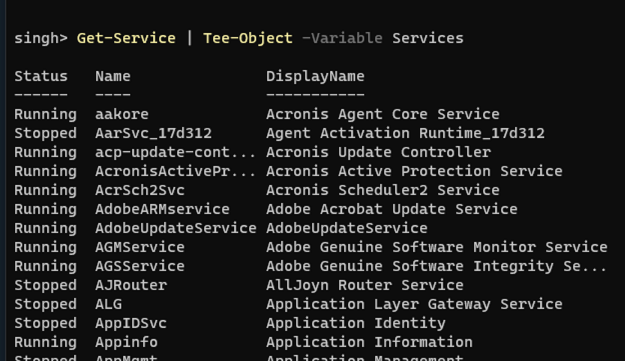Click the AdobeARMservice service name
The width and height of the screenshot is (625, 361).
(x=162, y=210)
